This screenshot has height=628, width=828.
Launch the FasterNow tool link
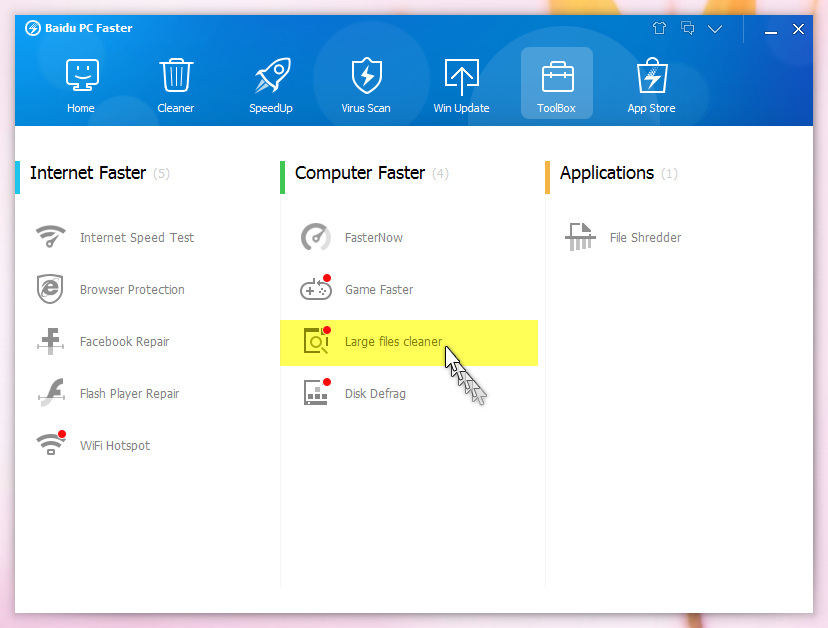[x=374, y=238]
